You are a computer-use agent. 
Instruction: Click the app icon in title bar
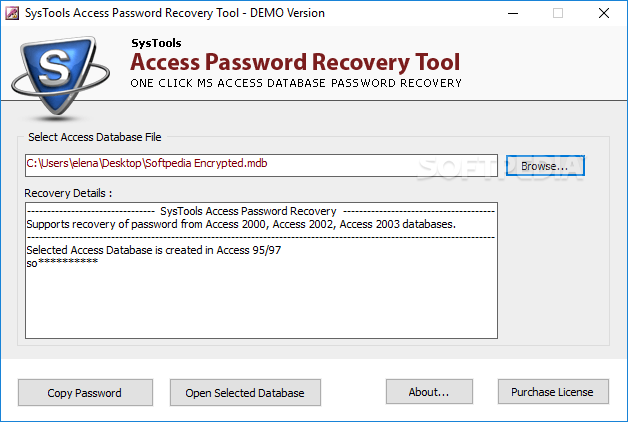[12, 13]
